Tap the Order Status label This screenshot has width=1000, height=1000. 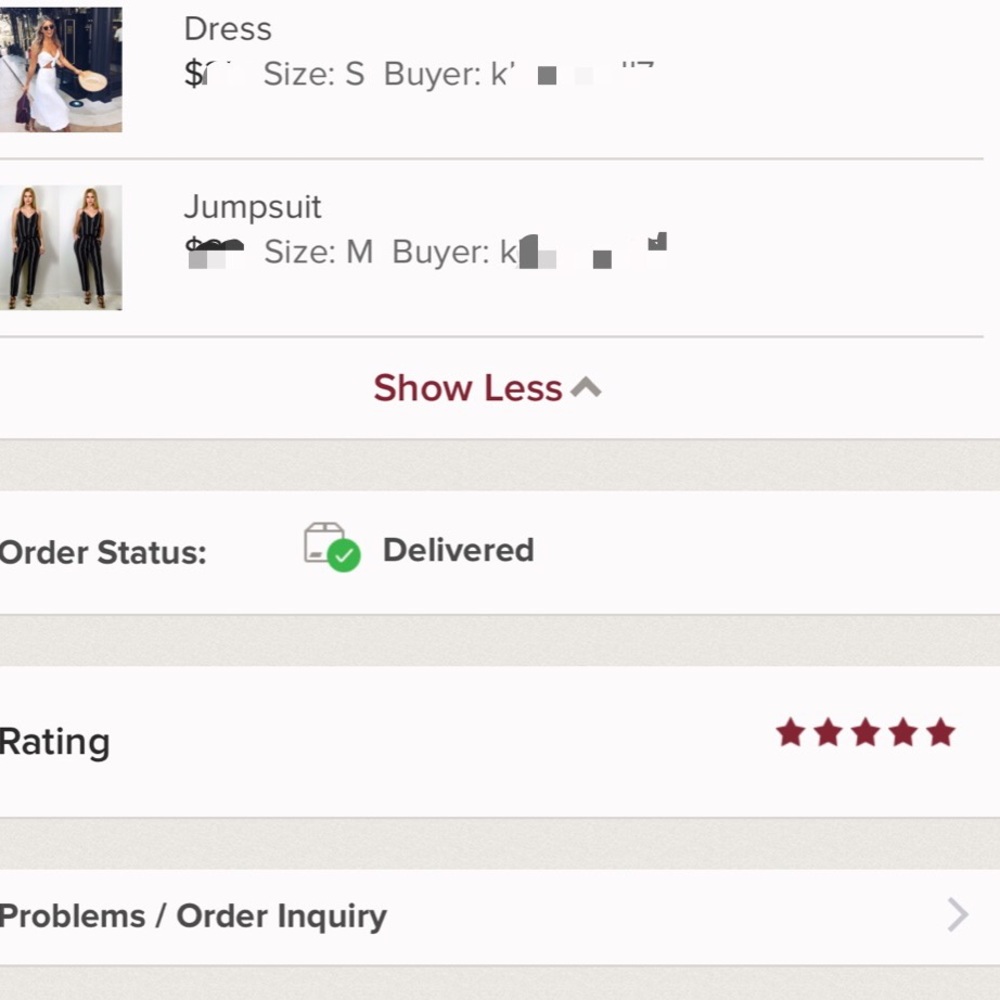(103, 552)
